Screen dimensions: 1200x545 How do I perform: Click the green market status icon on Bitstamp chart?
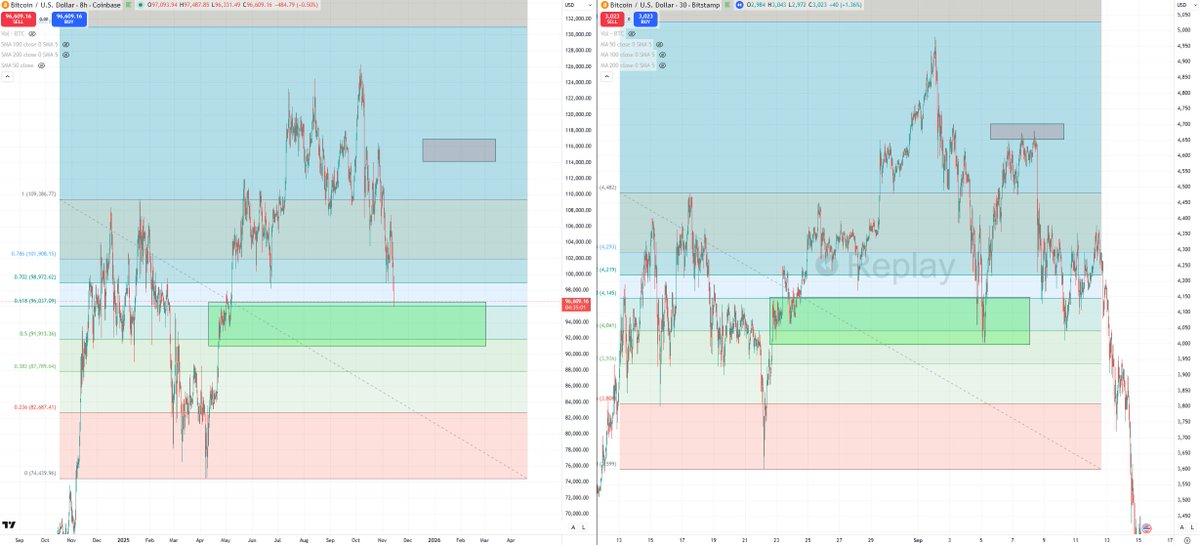(x=727, y=5)
